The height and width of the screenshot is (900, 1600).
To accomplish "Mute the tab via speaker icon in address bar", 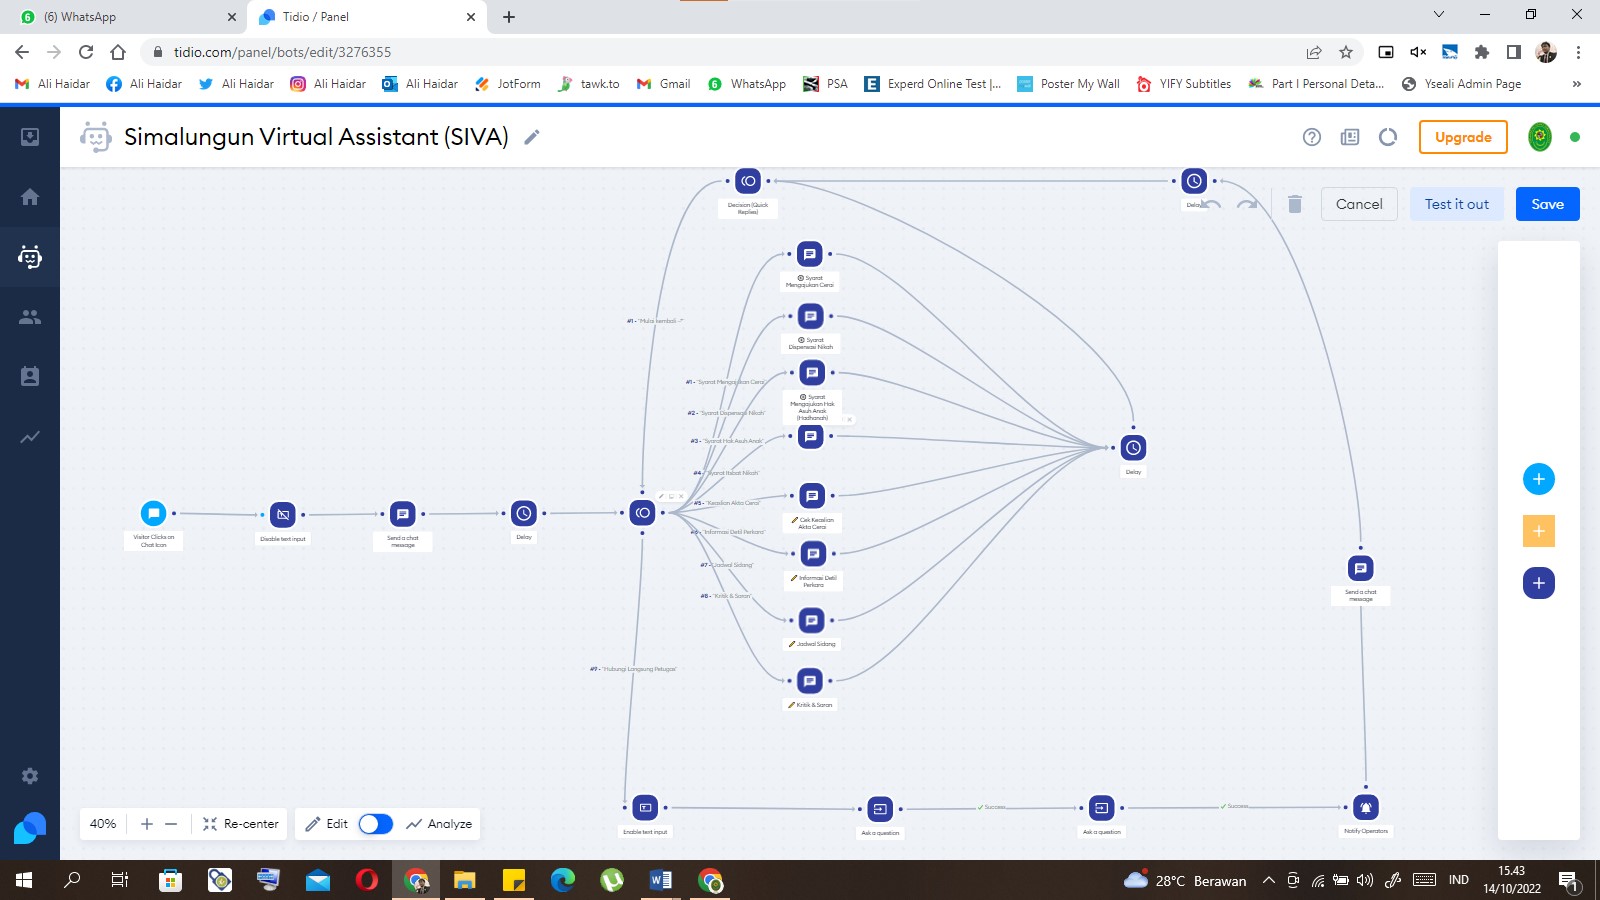I will pyautogui.click(x=1418, y=52).
